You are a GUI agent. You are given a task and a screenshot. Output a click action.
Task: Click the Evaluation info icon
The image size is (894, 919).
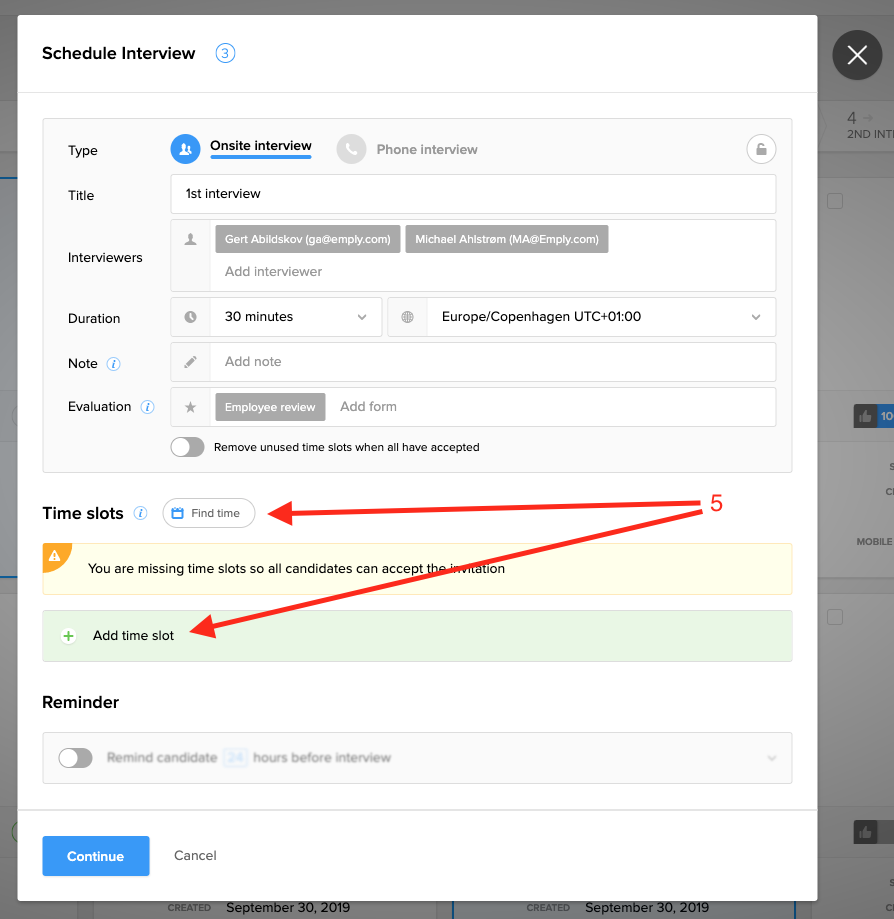pos(148,407)
